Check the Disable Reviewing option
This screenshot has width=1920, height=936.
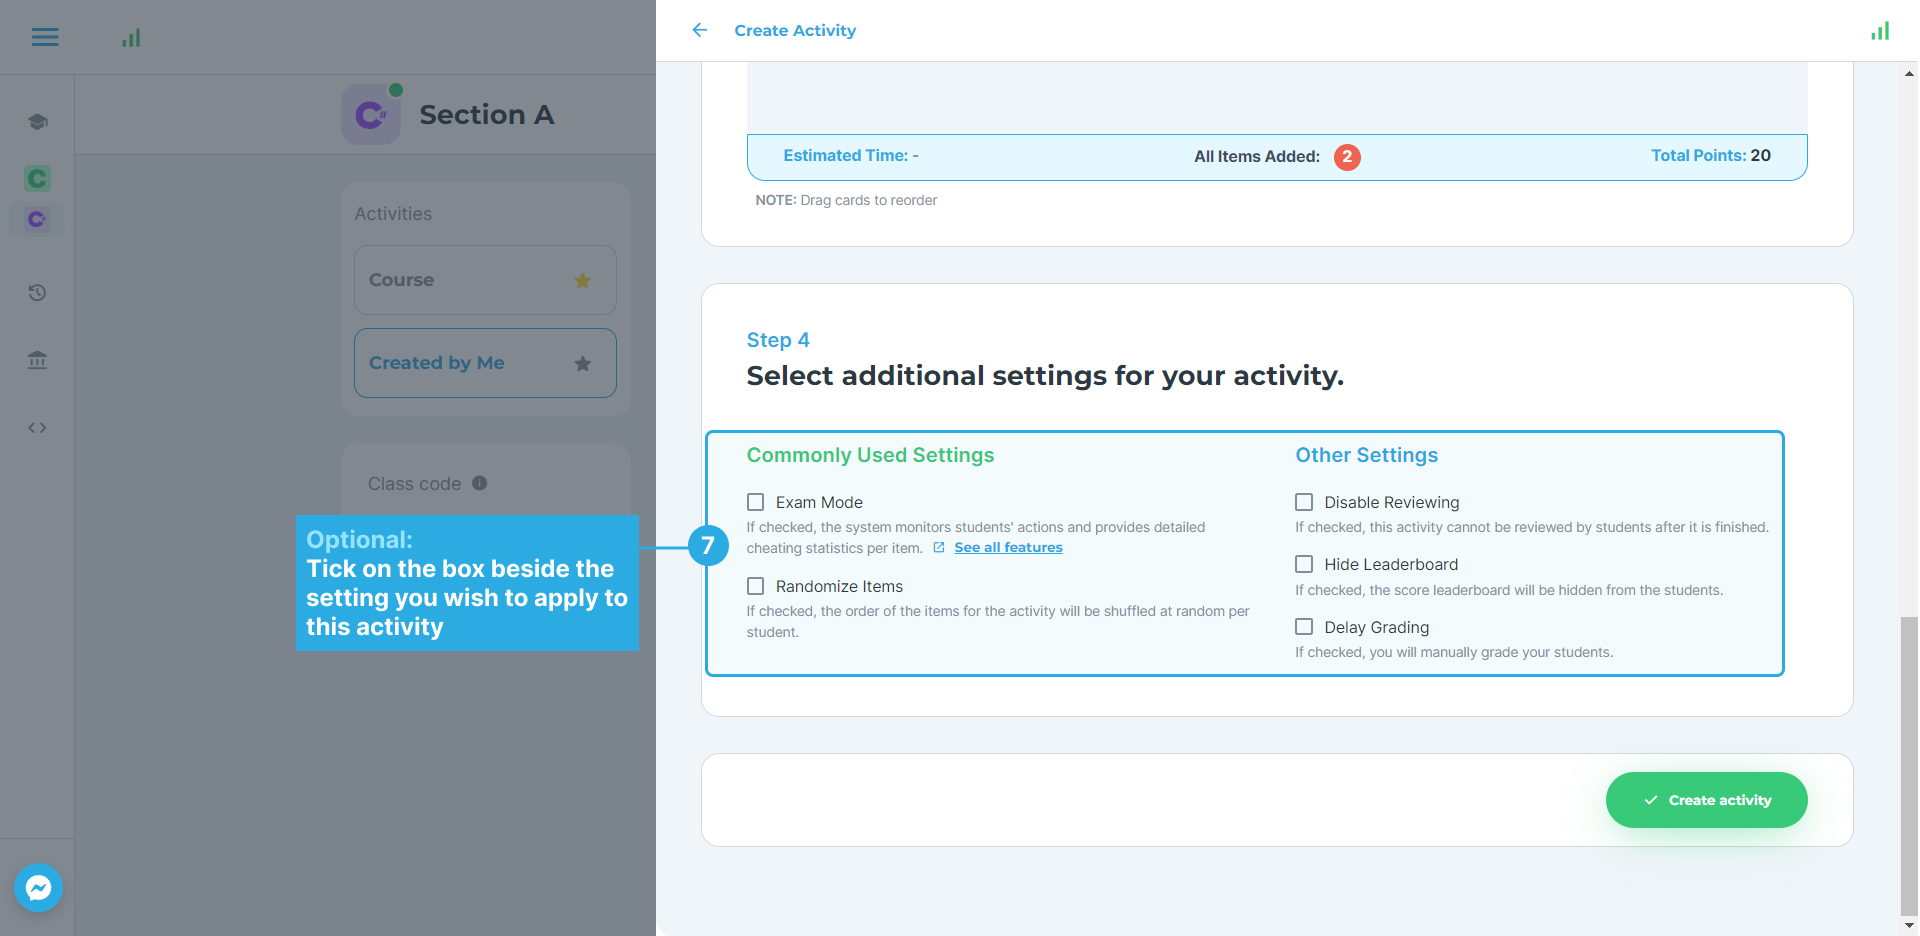coord(1304,502)
